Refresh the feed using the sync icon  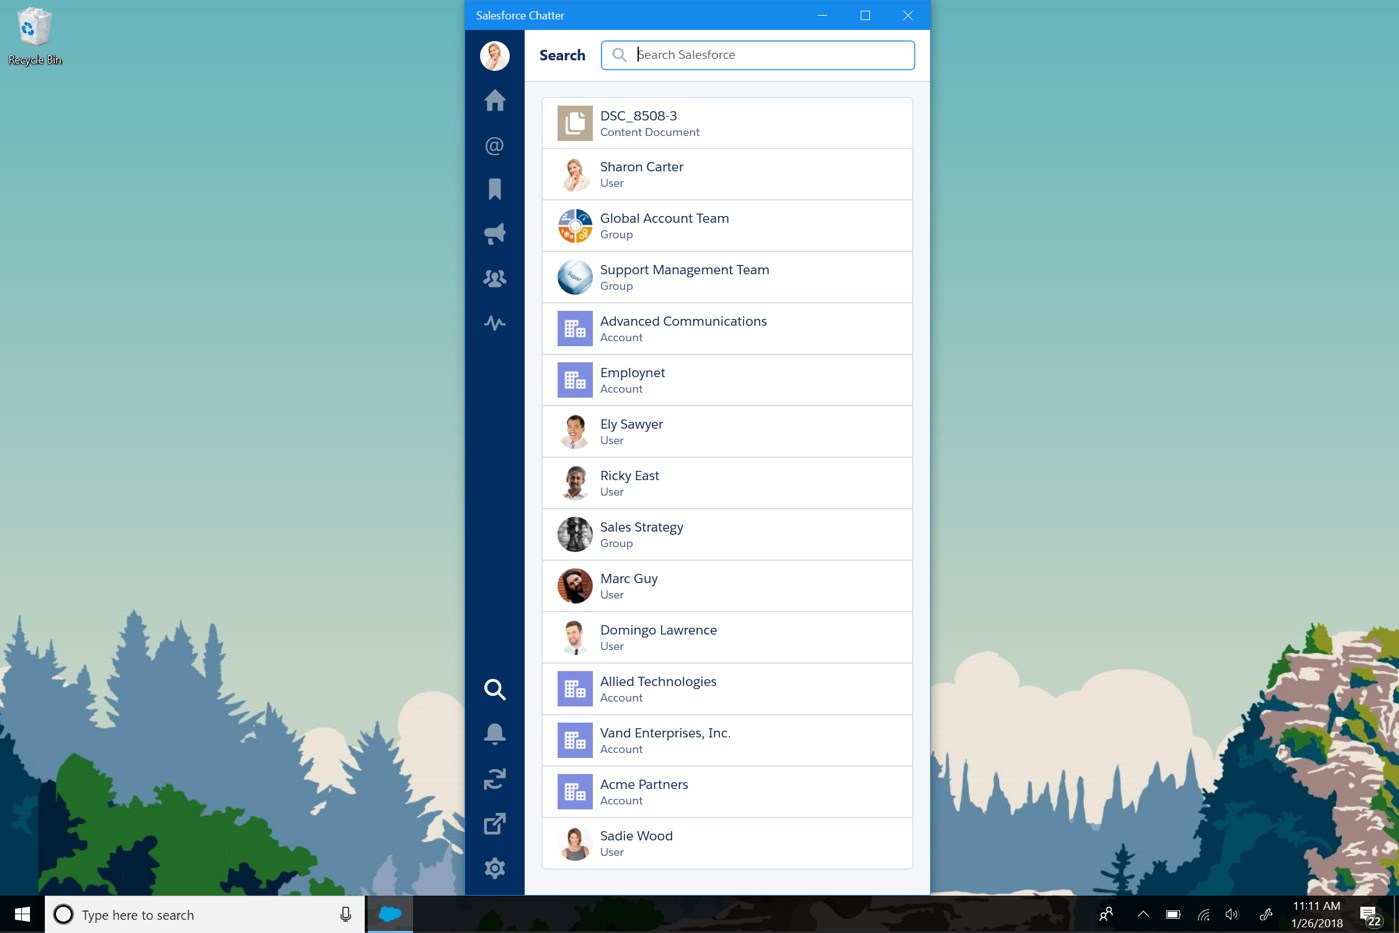click(494, 778)
